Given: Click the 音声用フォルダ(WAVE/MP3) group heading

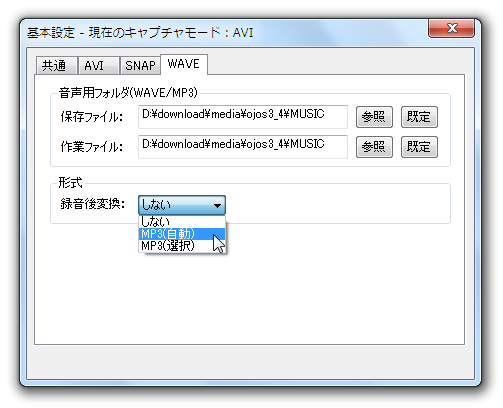Looking at the screenshot, I should (x=128, y=93).
